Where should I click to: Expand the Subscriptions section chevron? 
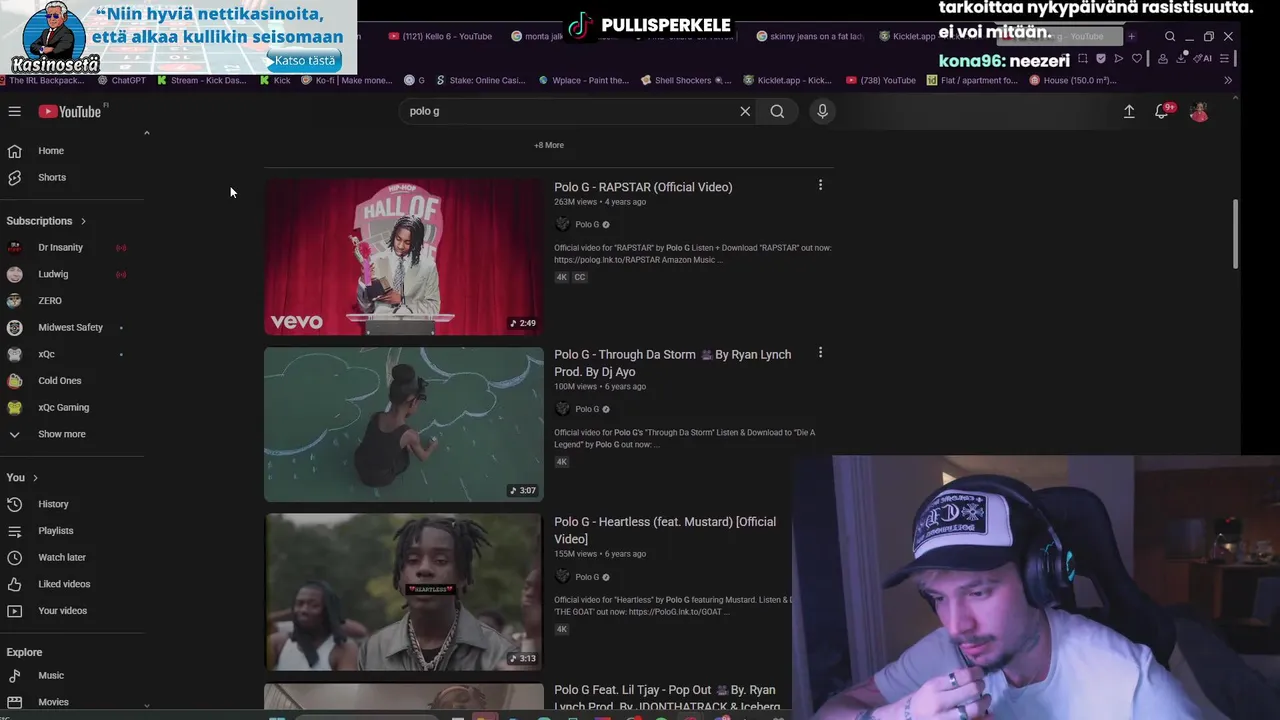83,221
